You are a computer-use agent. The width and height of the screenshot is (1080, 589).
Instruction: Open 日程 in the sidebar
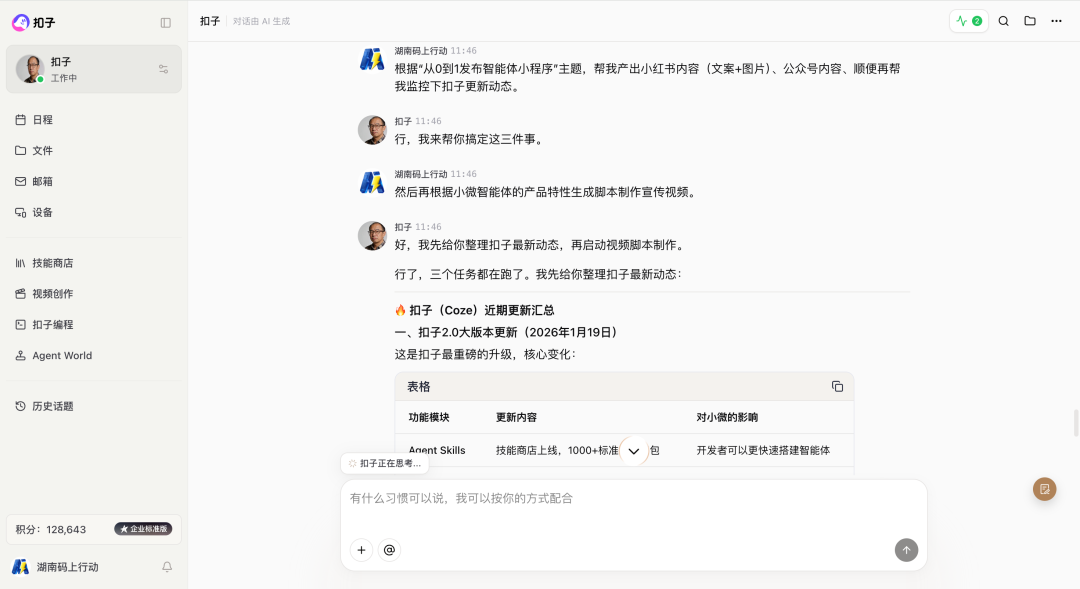[x=94, y=120]
